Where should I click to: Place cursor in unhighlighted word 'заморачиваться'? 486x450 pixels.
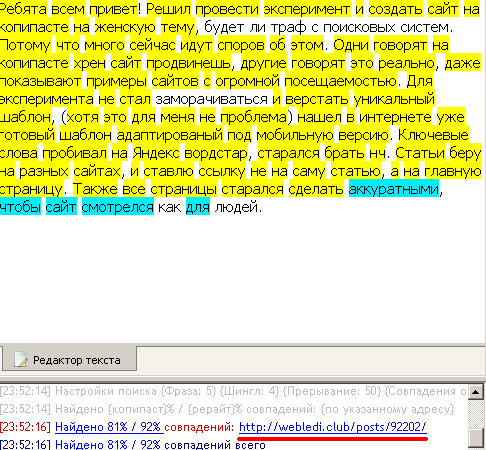click(x=212, y=99)
